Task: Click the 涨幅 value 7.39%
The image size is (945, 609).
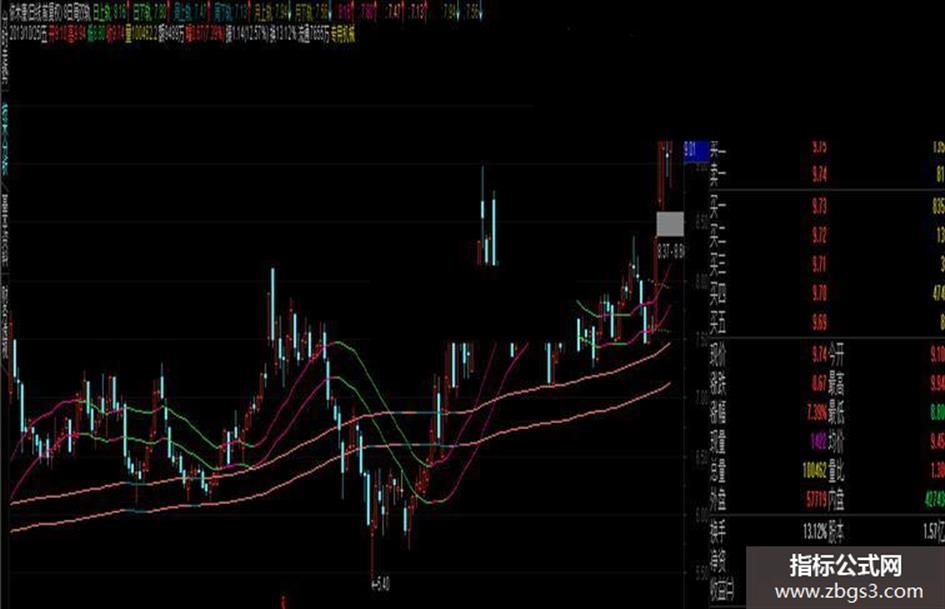Action: [x=817, y=413]
